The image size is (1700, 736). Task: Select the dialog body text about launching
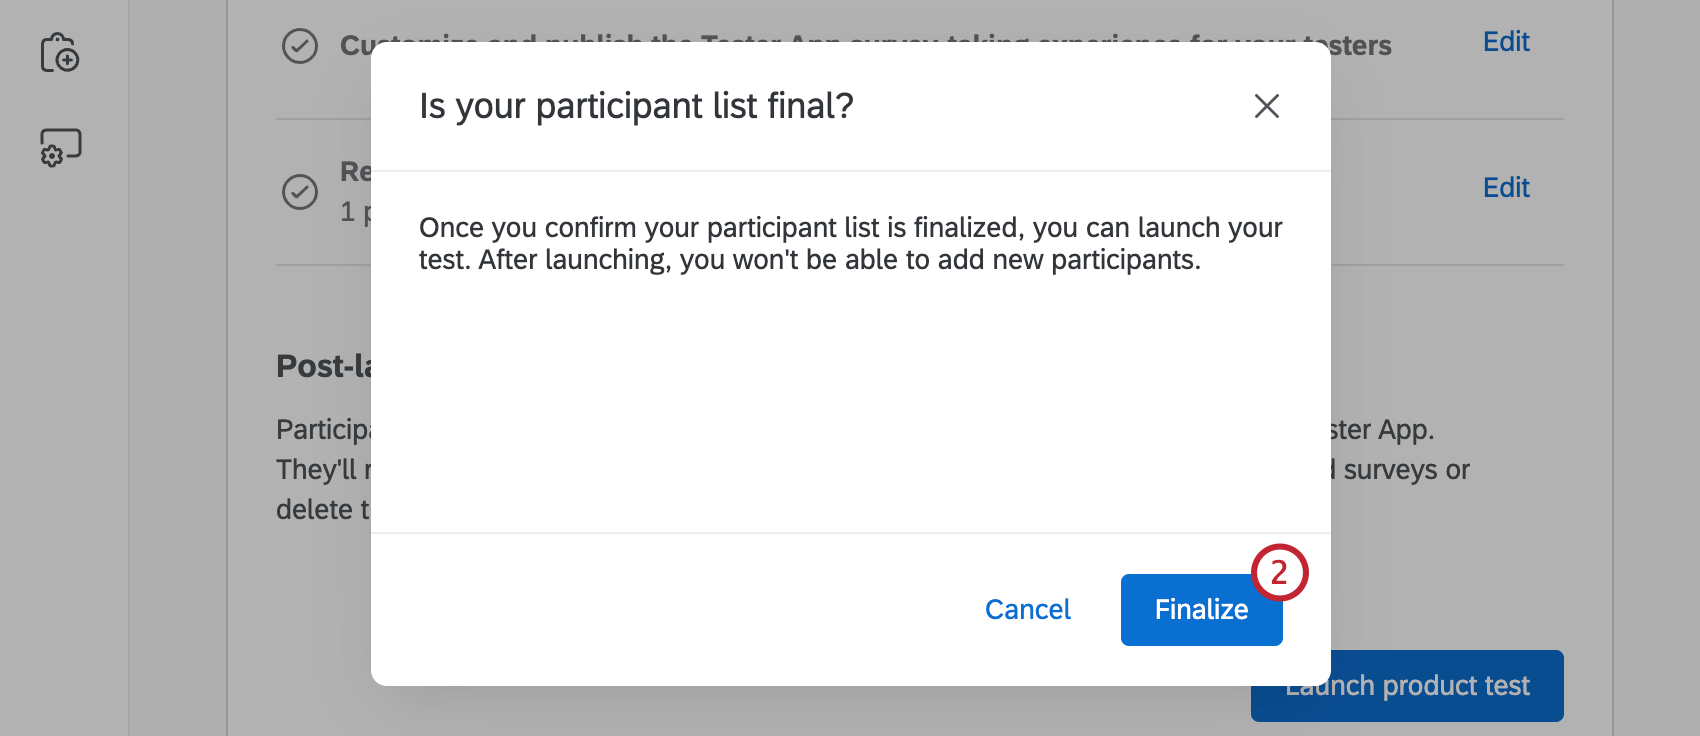(850, 242)
